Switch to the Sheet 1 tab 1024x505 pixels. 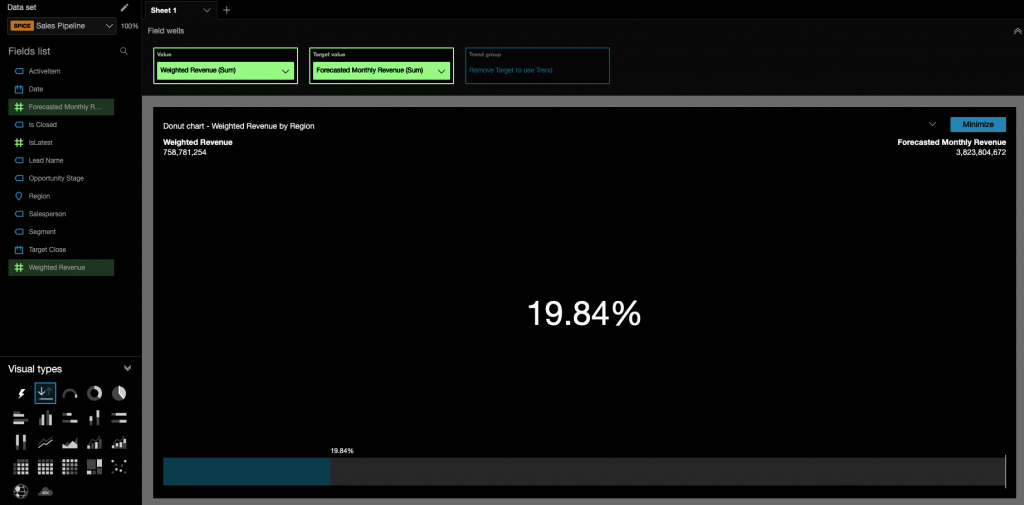(170, 10)
